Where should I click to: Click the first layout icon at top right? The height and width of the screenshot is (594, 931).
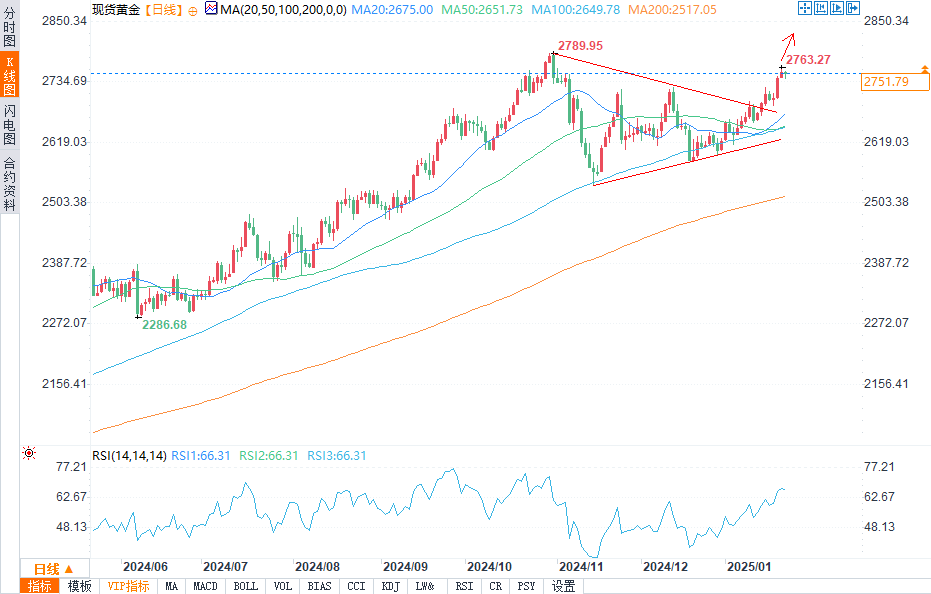click(804, 8)
